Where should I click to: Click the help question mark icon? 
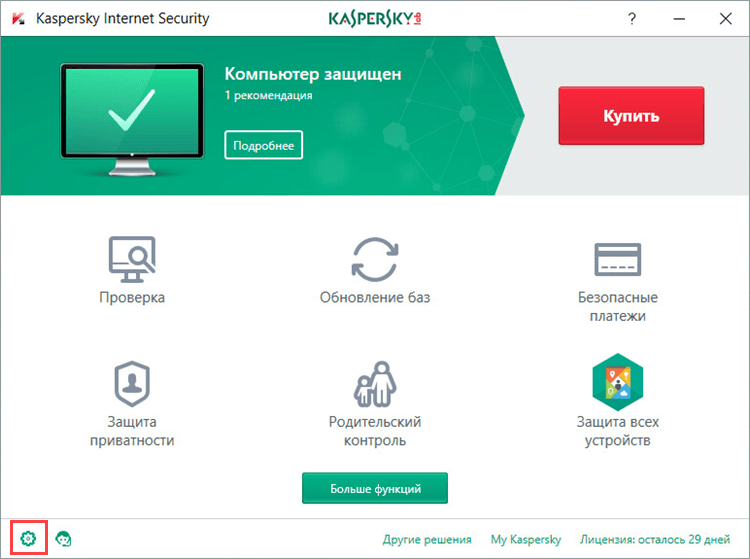point(632,19)
